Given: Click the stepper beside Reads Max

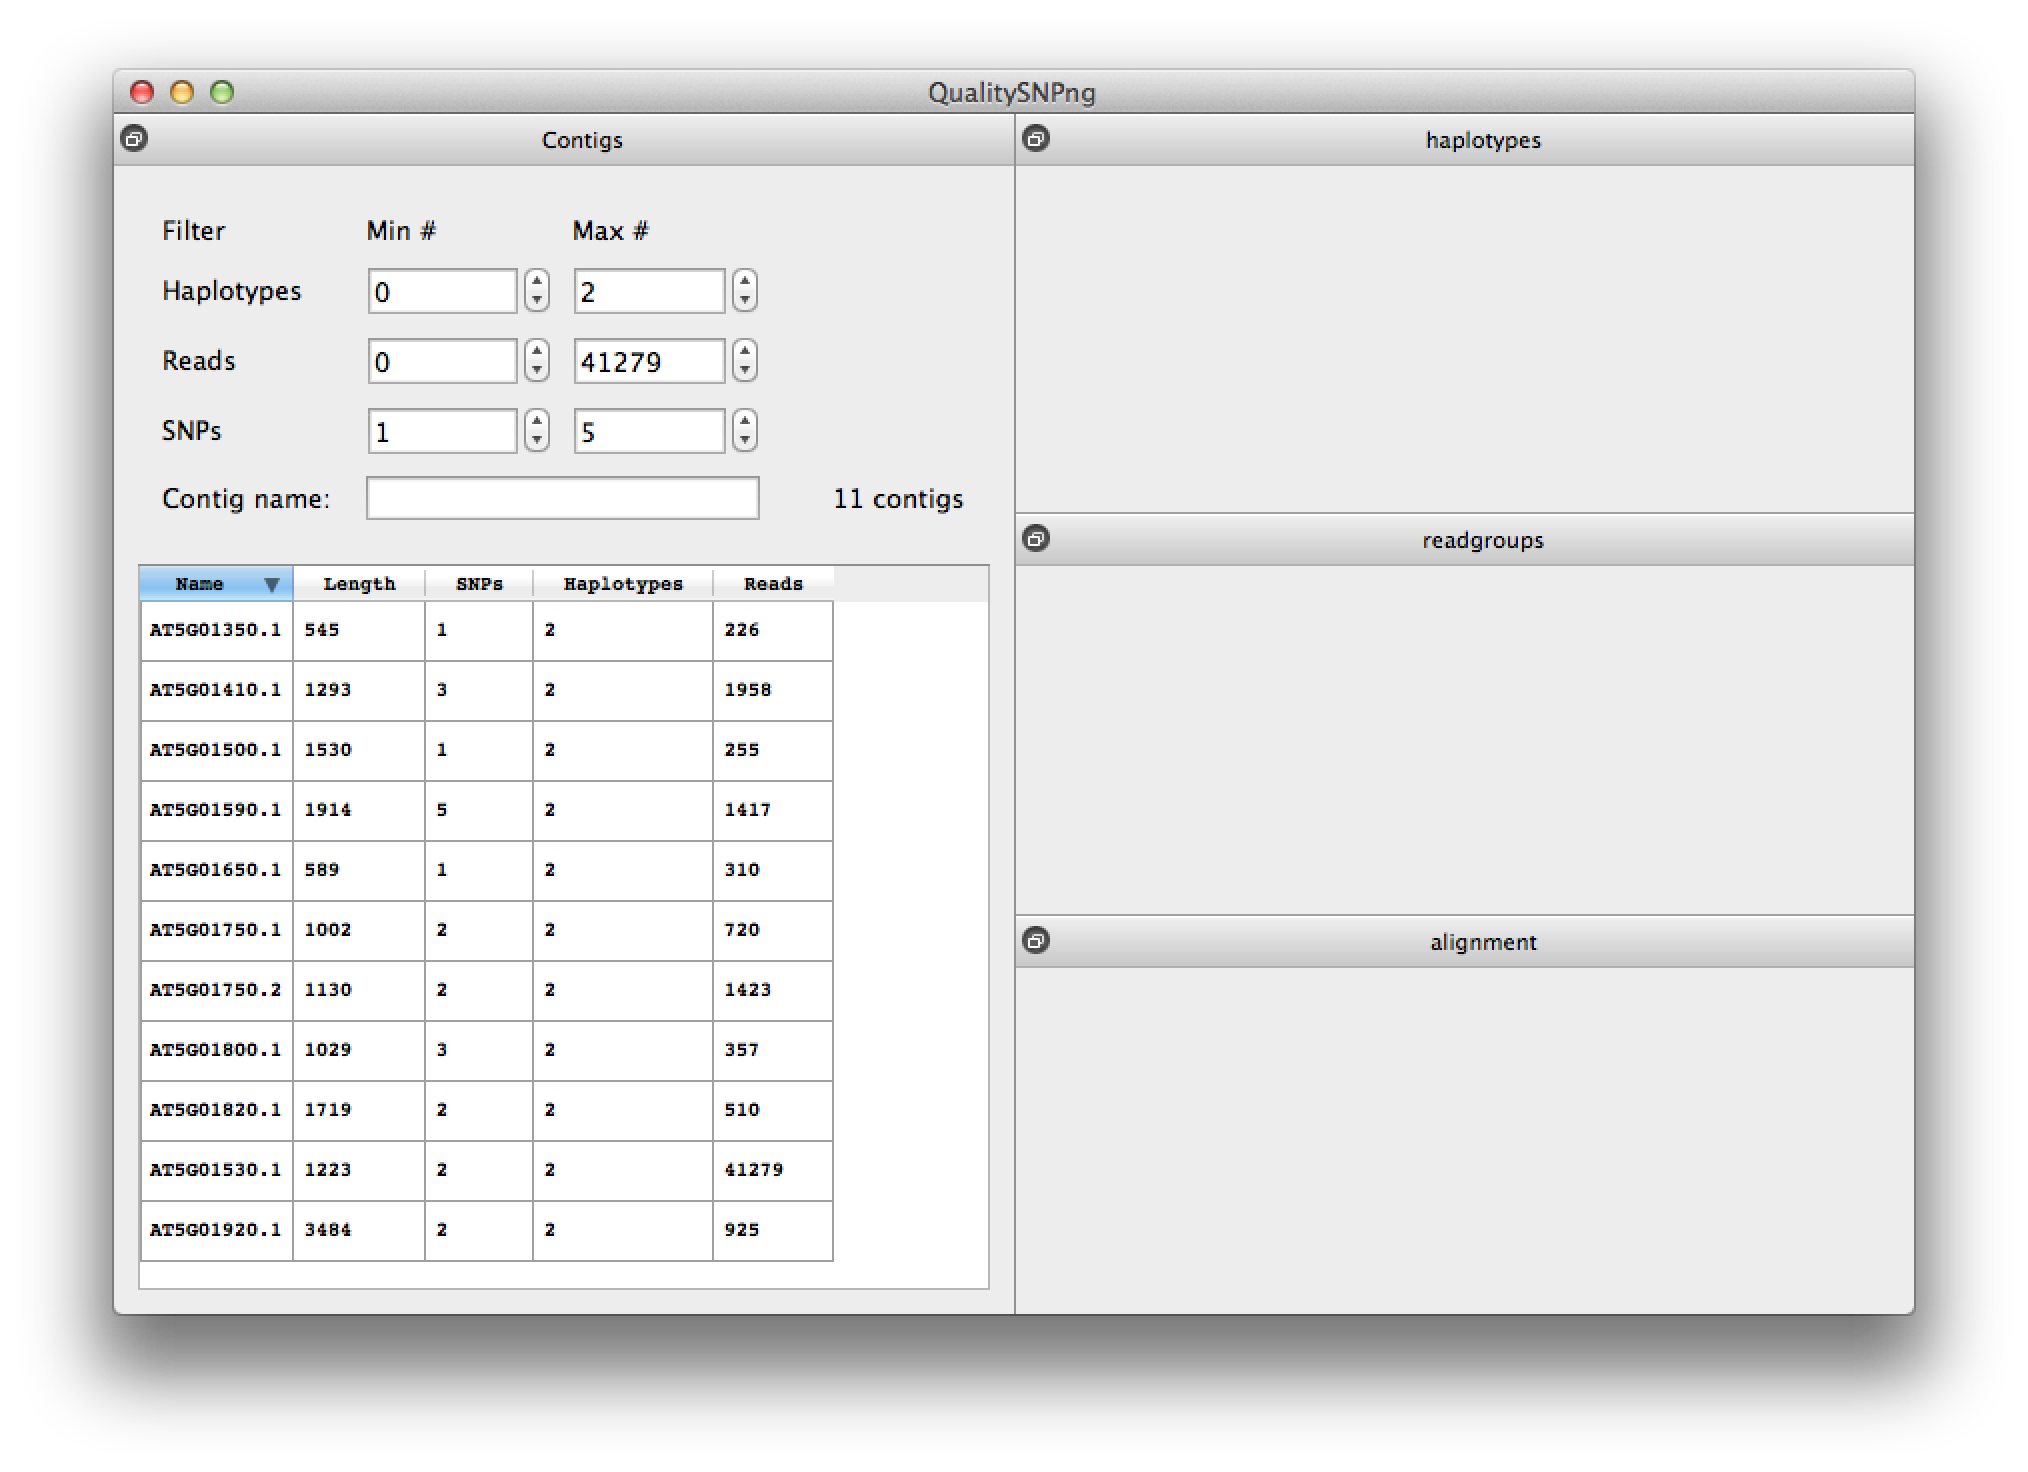Looking at the screenshot, I should pyautogui.click(x=744, y=361).
